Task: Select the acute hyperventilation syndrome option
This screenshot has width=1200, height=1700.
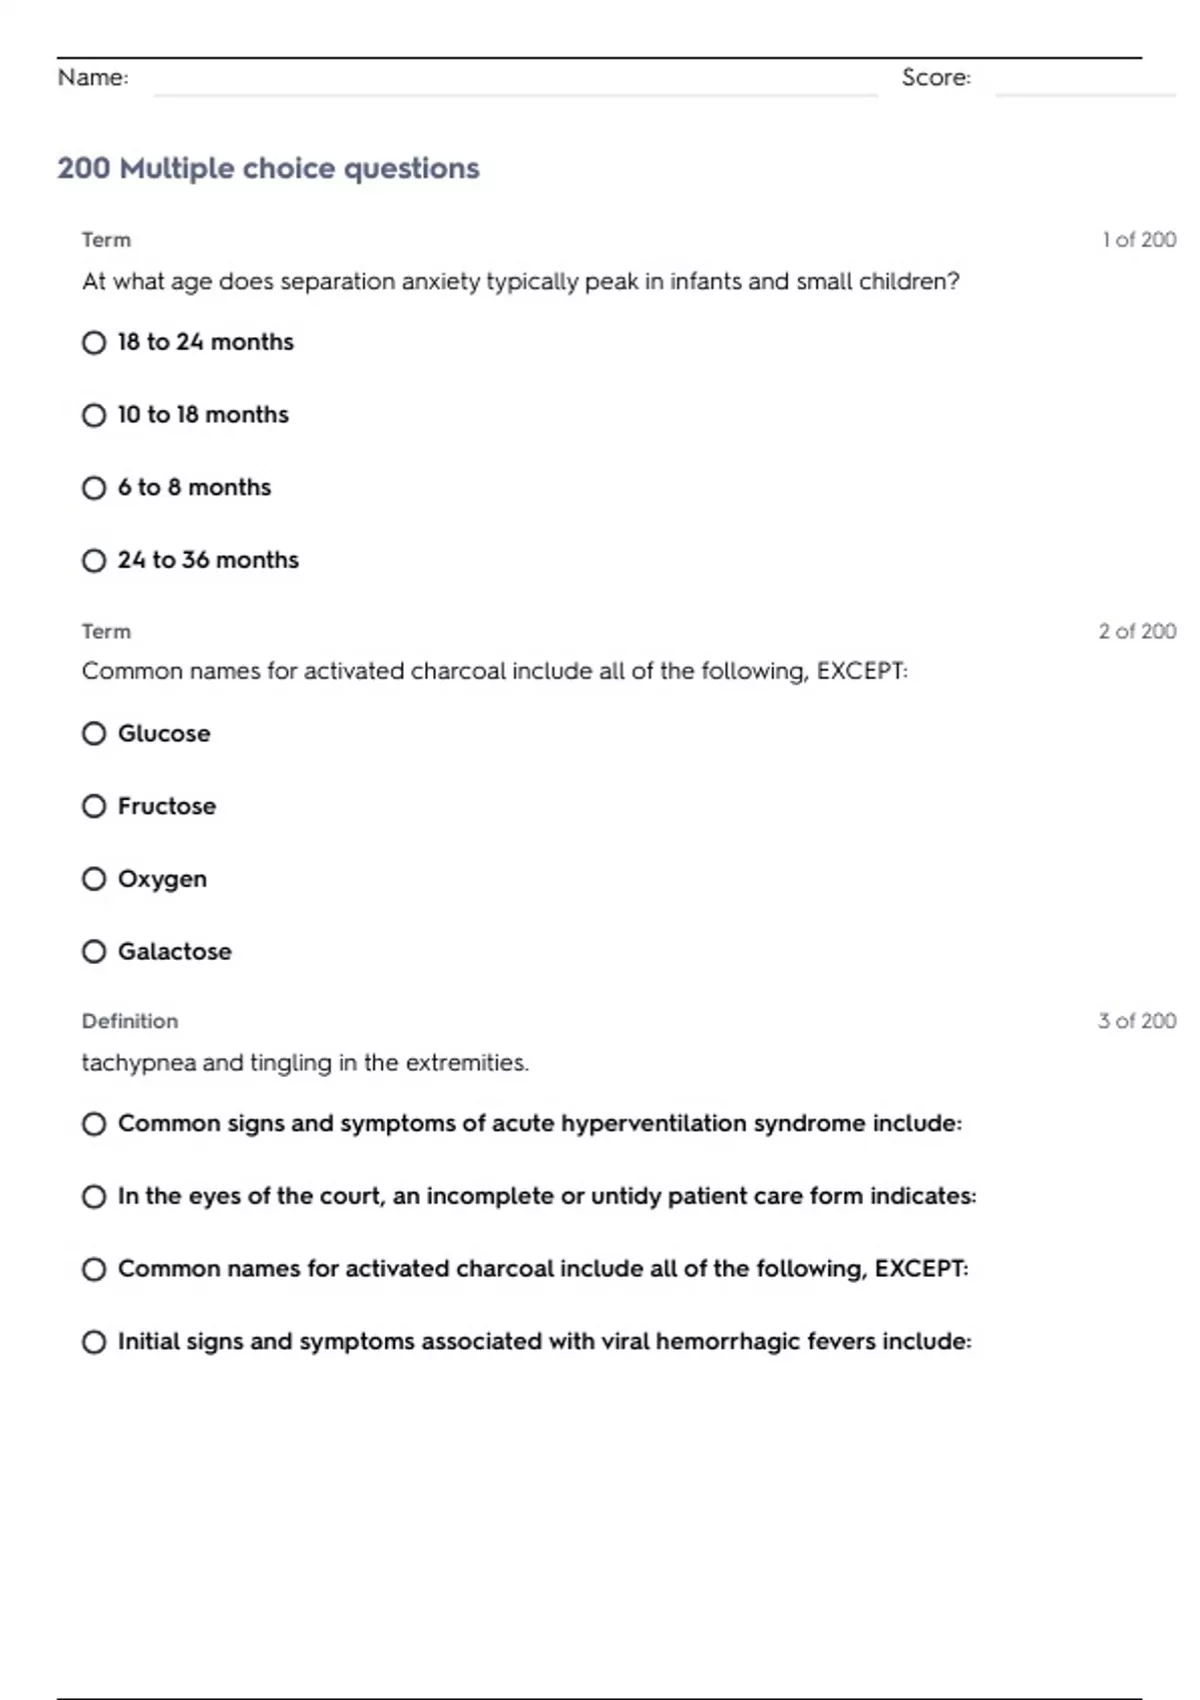Action: [x=94, y=1124]
